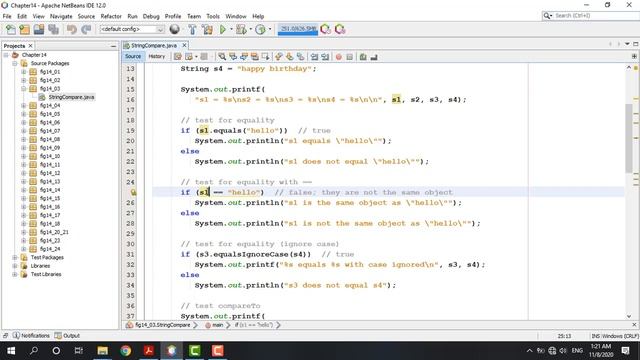
Task: Open the Tools menu
Action: 213,16
